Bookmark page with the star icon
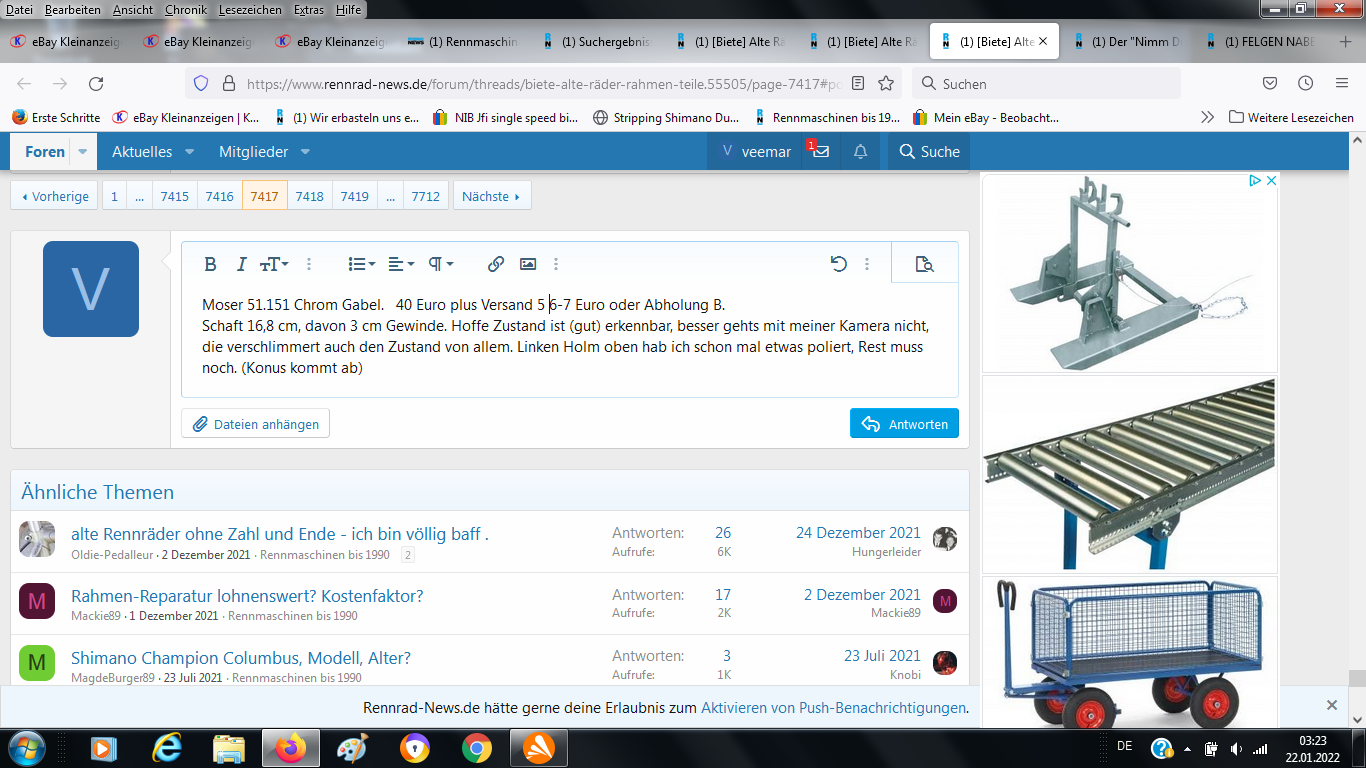Image resolution: width=1366 pixels, height=768 pixels. [886, 83]
